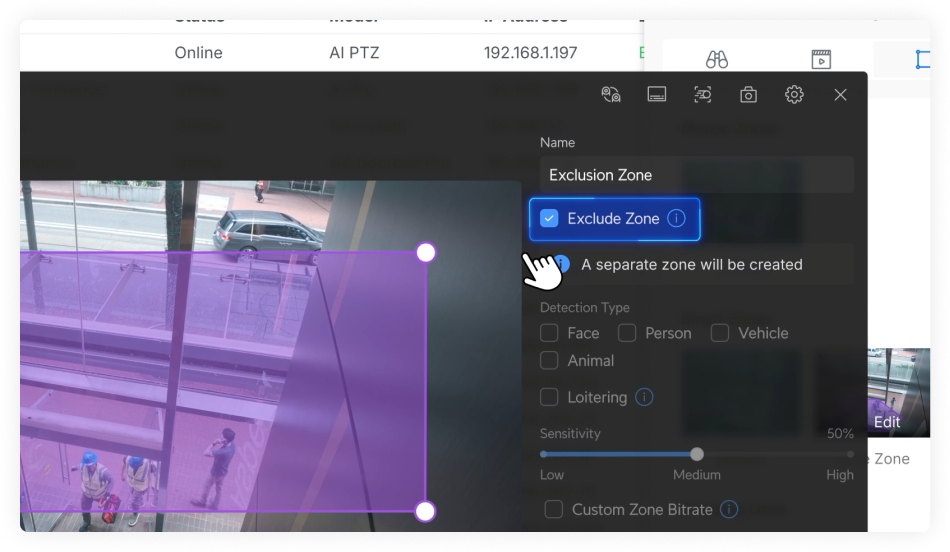Click Edit on the zone thumbnail
This screenshot has width=950, height=552.
pyautogui.click(x=887, y=422)
